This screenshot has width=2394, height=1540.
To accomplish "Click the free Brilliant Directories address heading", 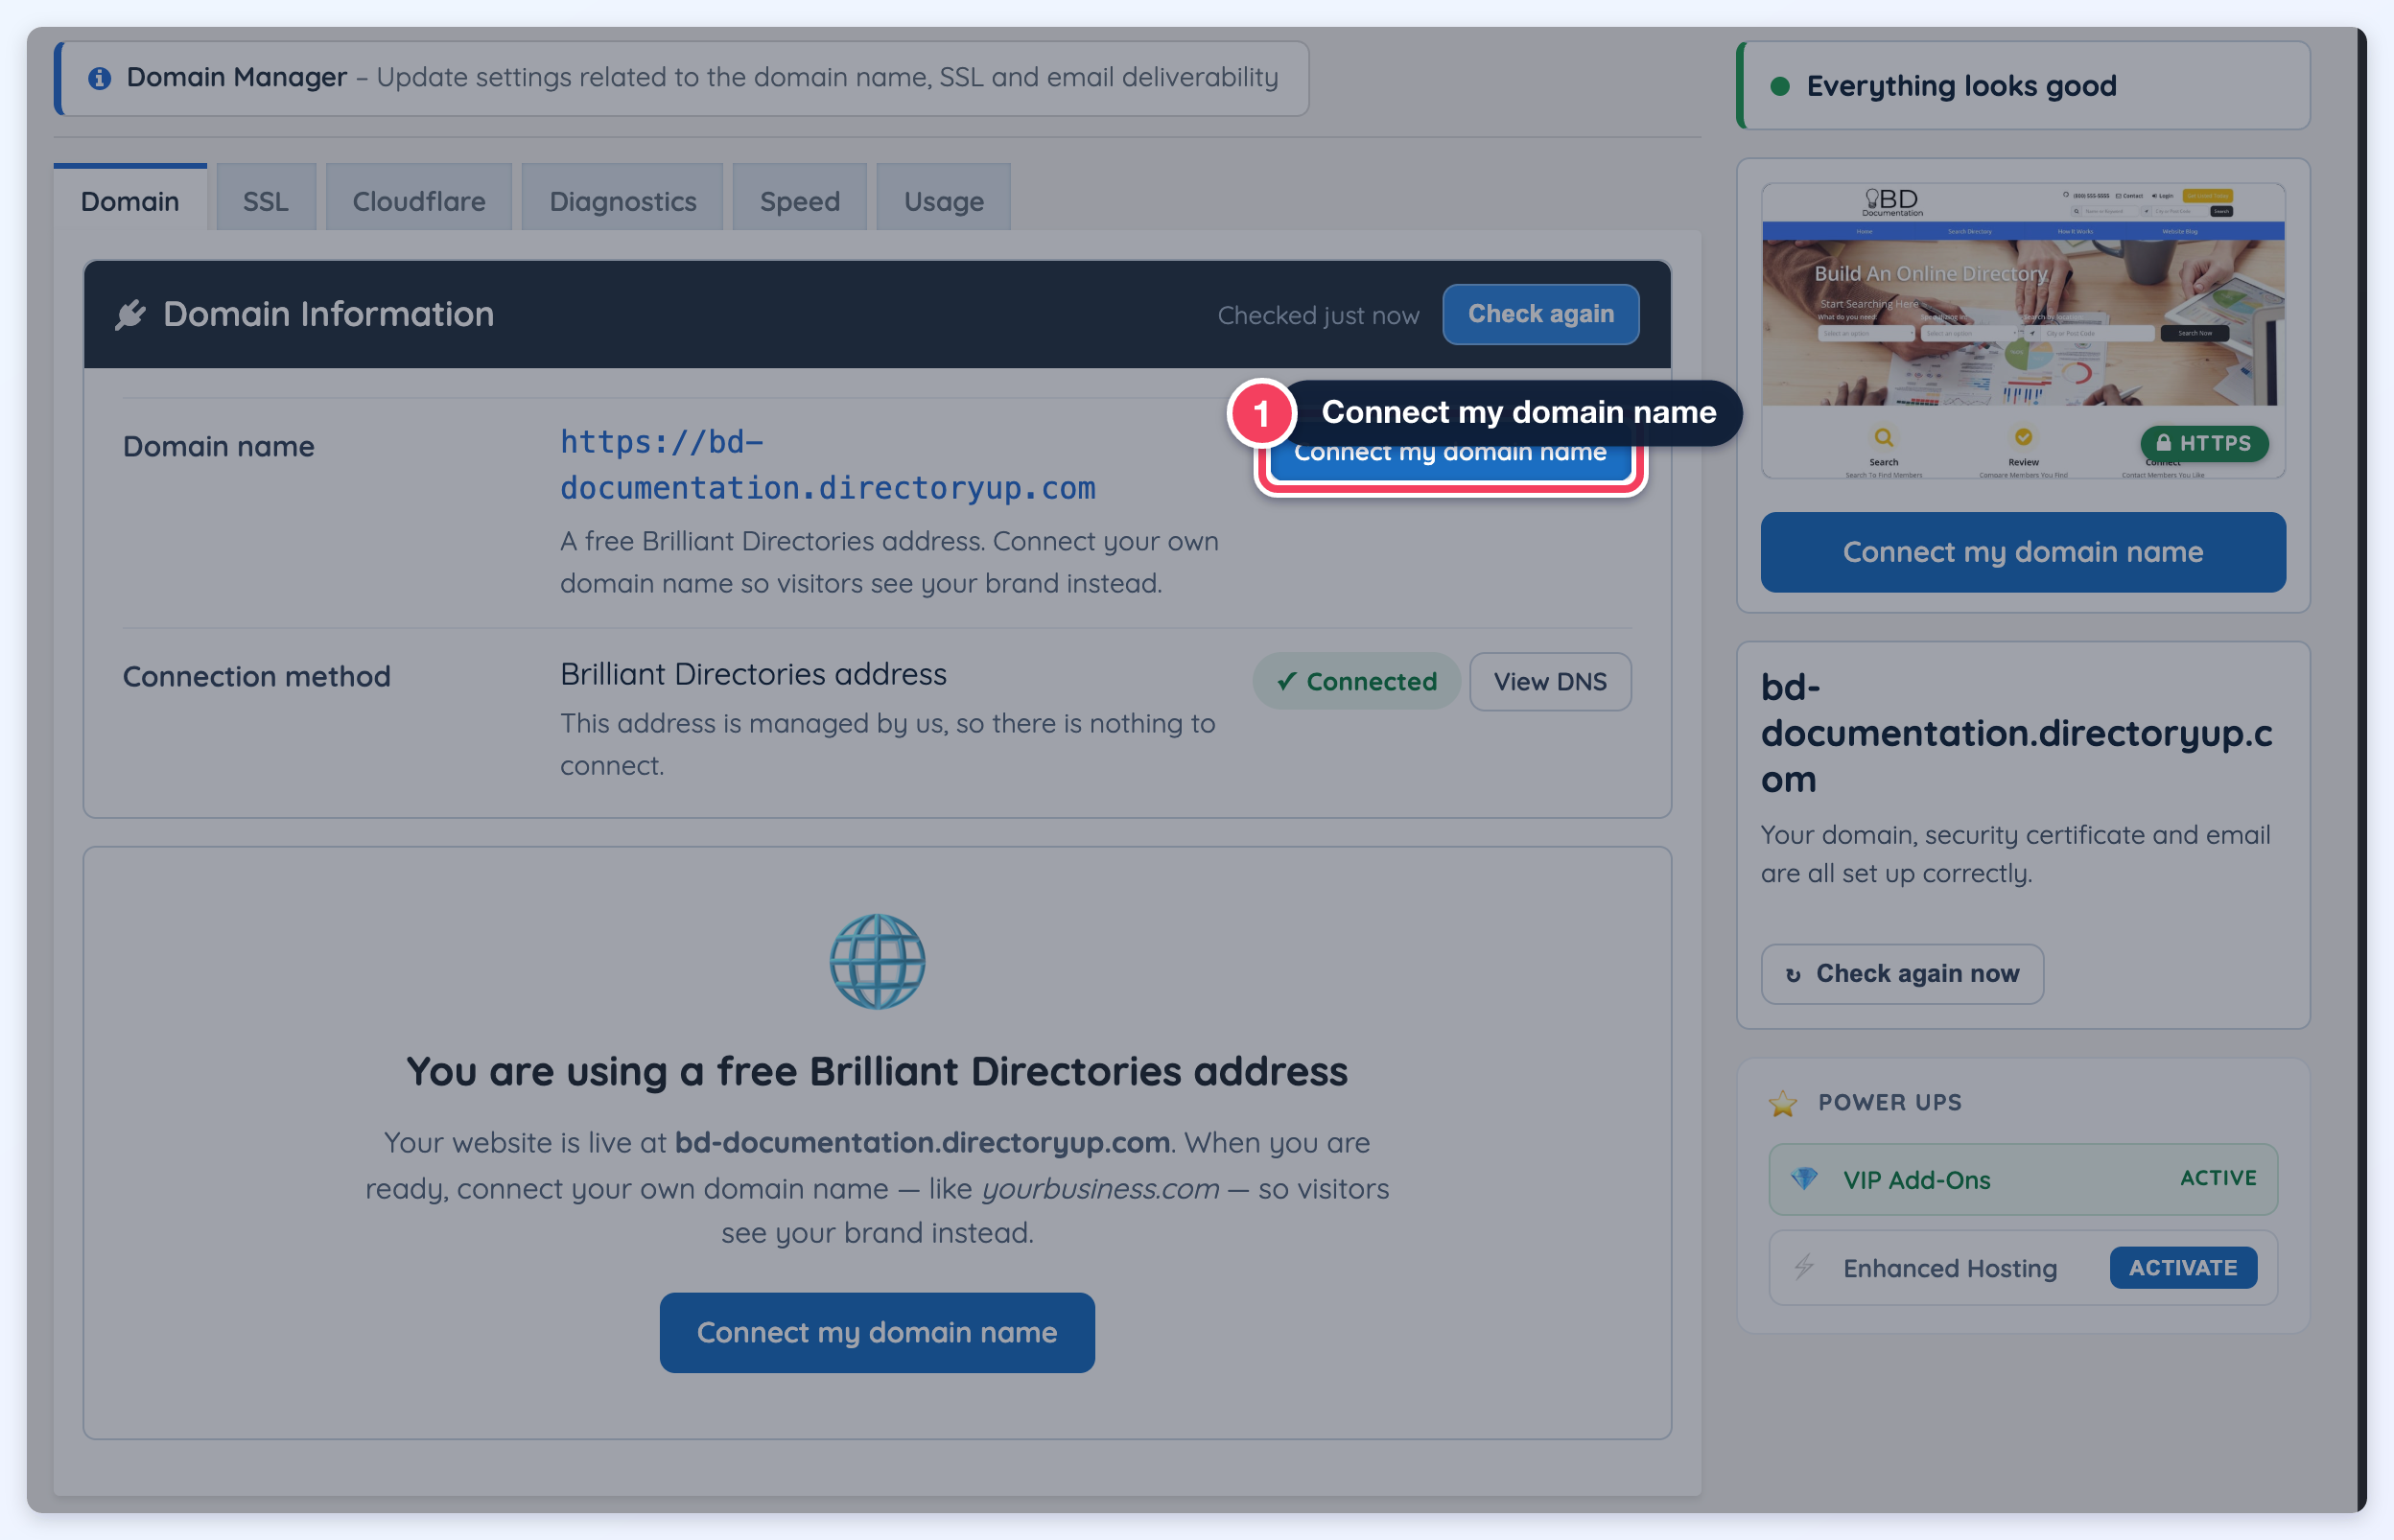I will tap(877, 1071).
